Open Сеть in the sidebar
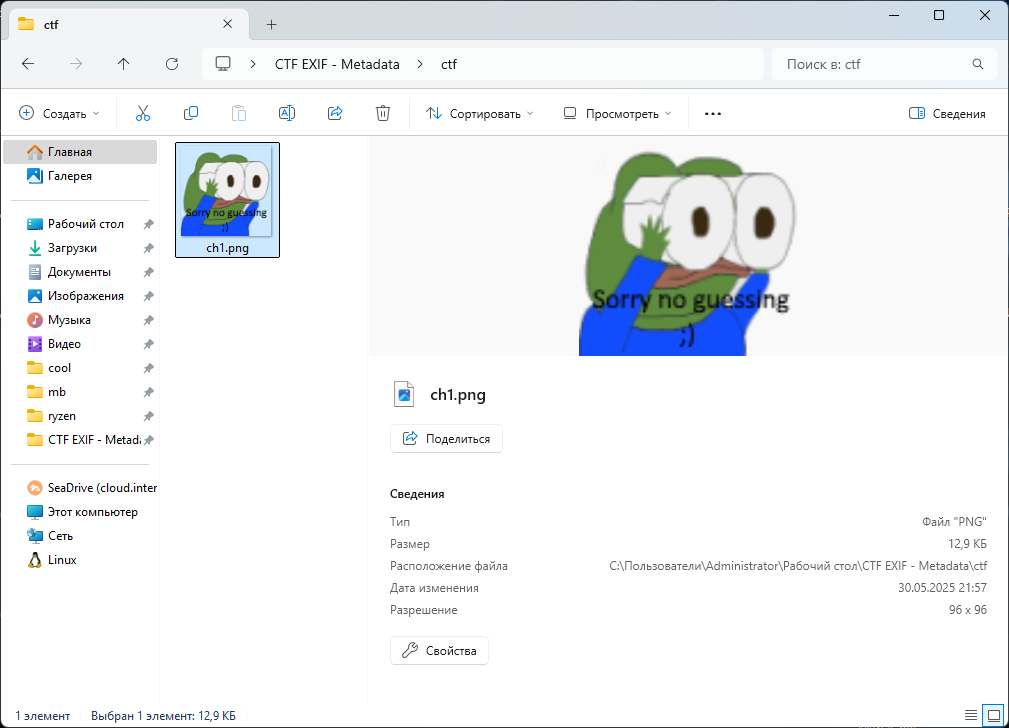The width and height of the screenshot is (1009, 728). (80, 536)
